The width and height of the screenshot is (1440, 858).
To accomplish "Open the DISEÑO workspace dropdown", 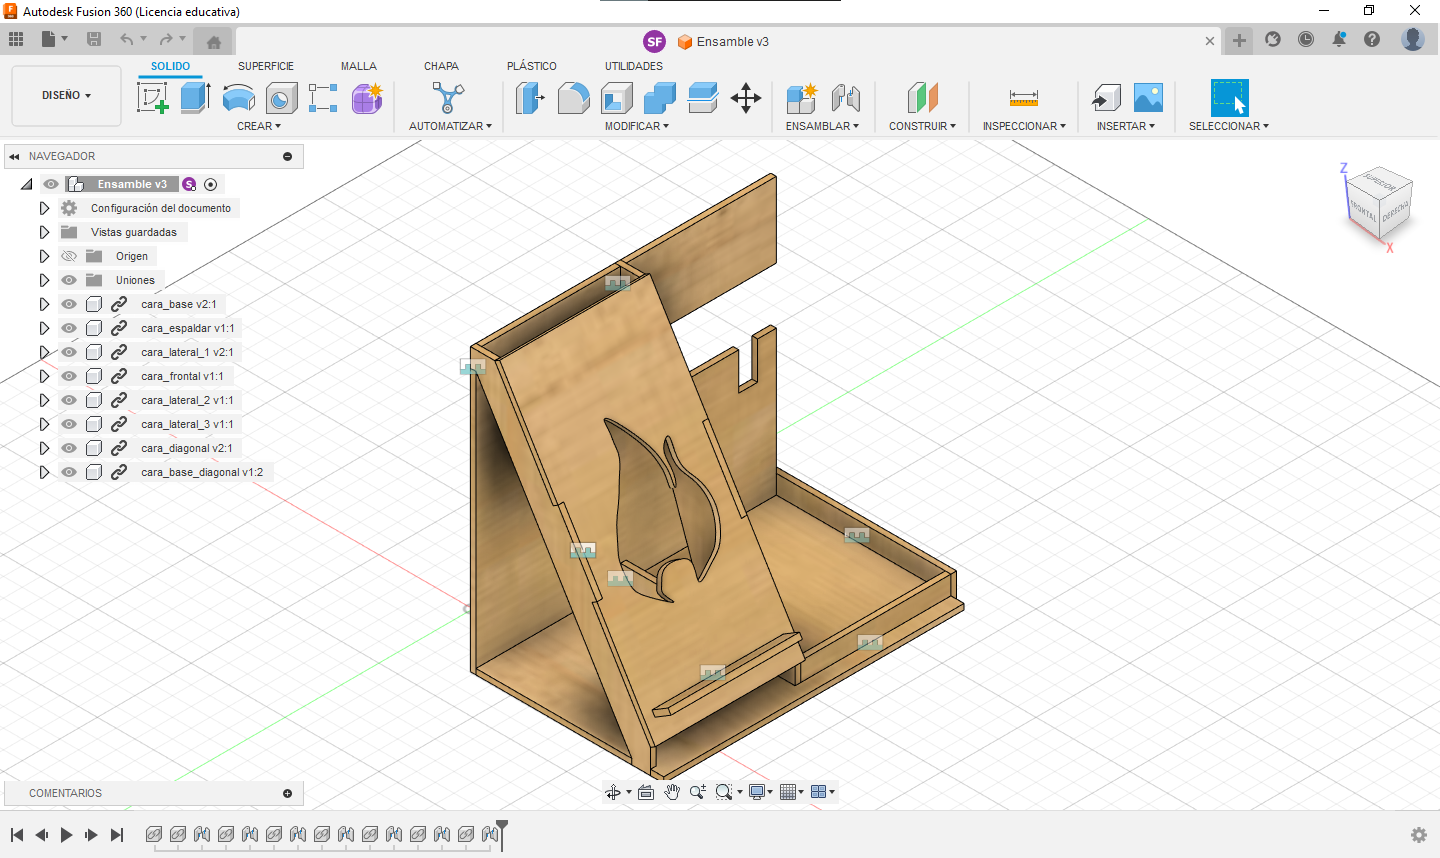I will pos(66,96).
